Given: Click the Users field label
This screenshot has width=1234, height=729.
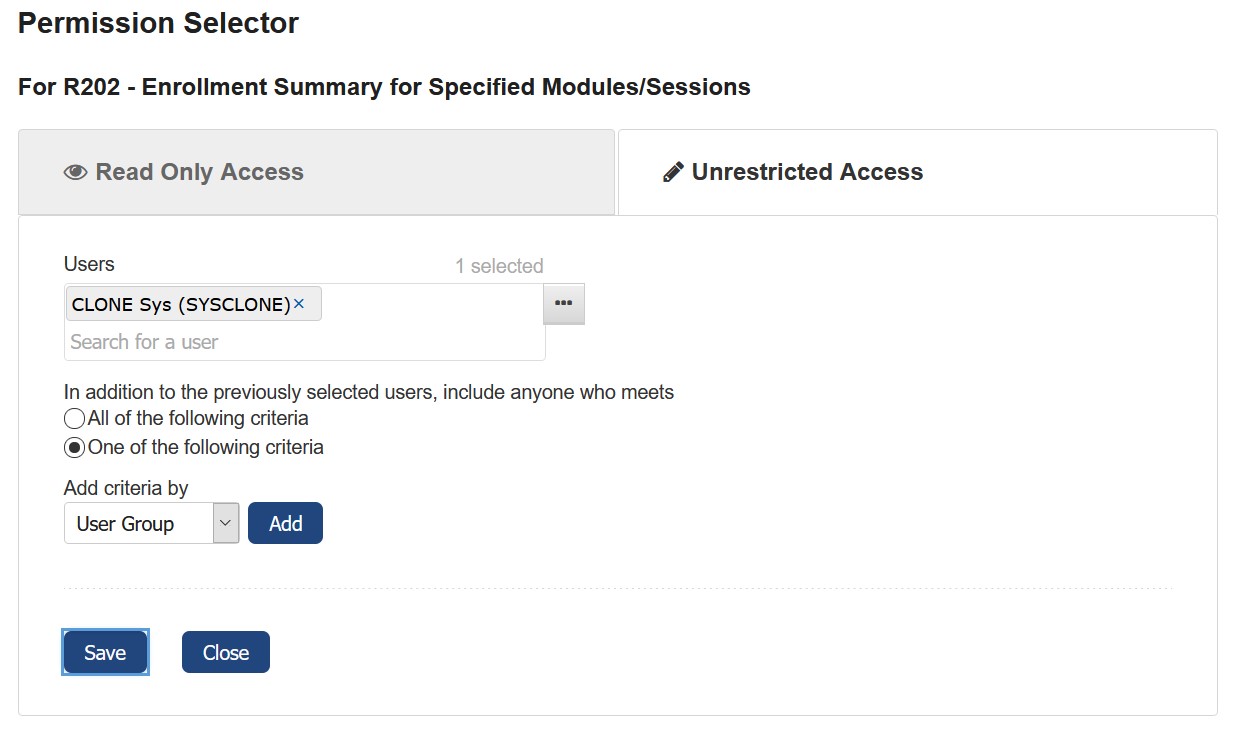Looking at the screenshot, I should click(89, 264).
